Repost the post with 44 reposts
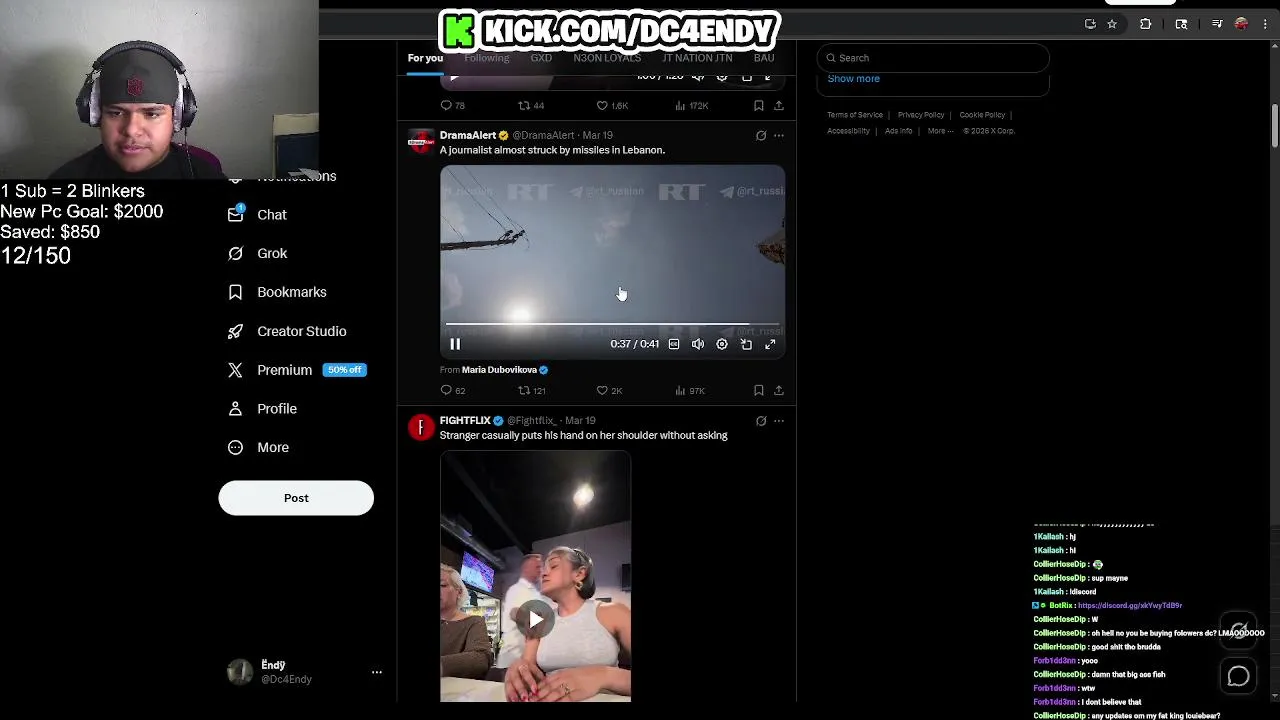 coord(531,105)
